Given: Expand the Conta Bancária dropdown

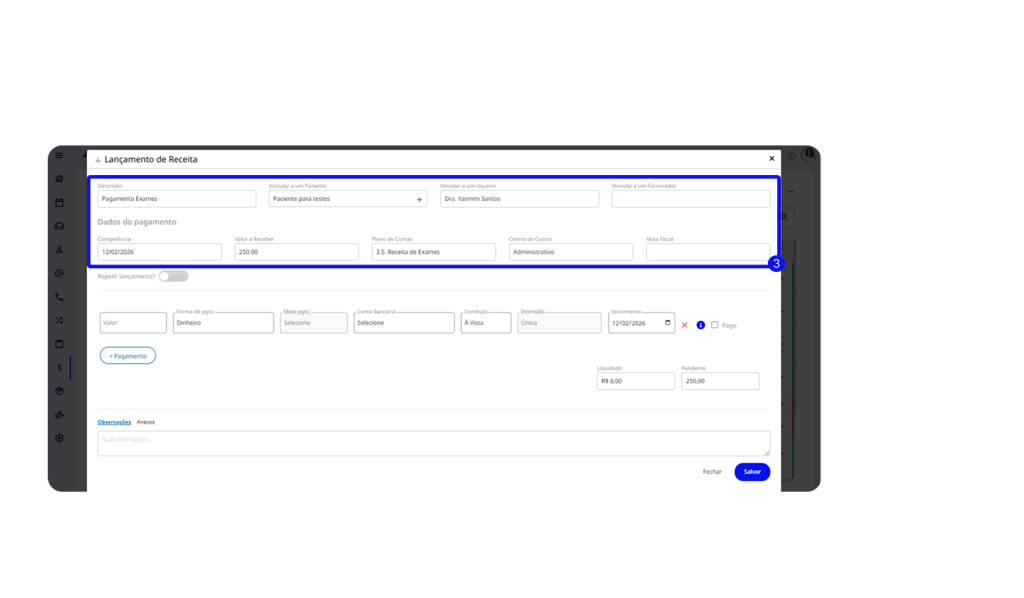Looking at the screenshot, I should 403,323.
